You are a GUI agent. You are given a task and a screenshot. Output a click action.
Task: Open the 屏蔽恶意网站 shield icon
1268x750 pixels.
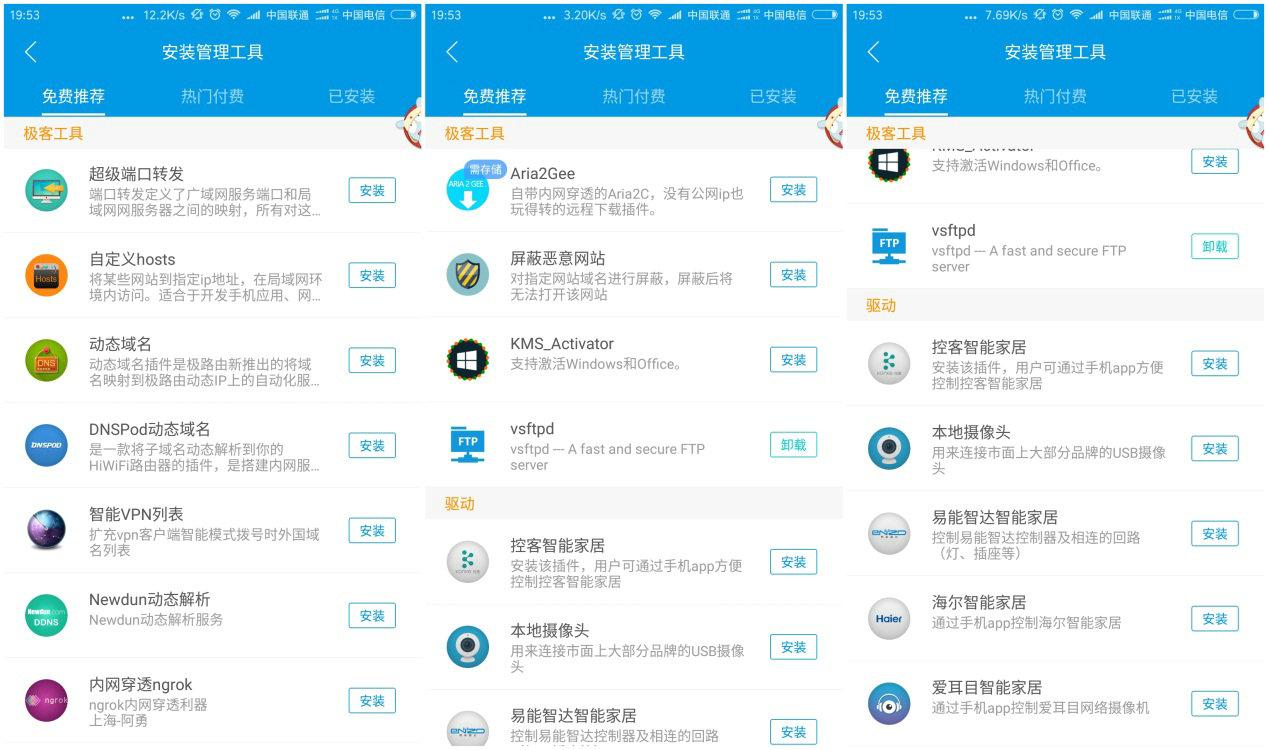(466, 275)
